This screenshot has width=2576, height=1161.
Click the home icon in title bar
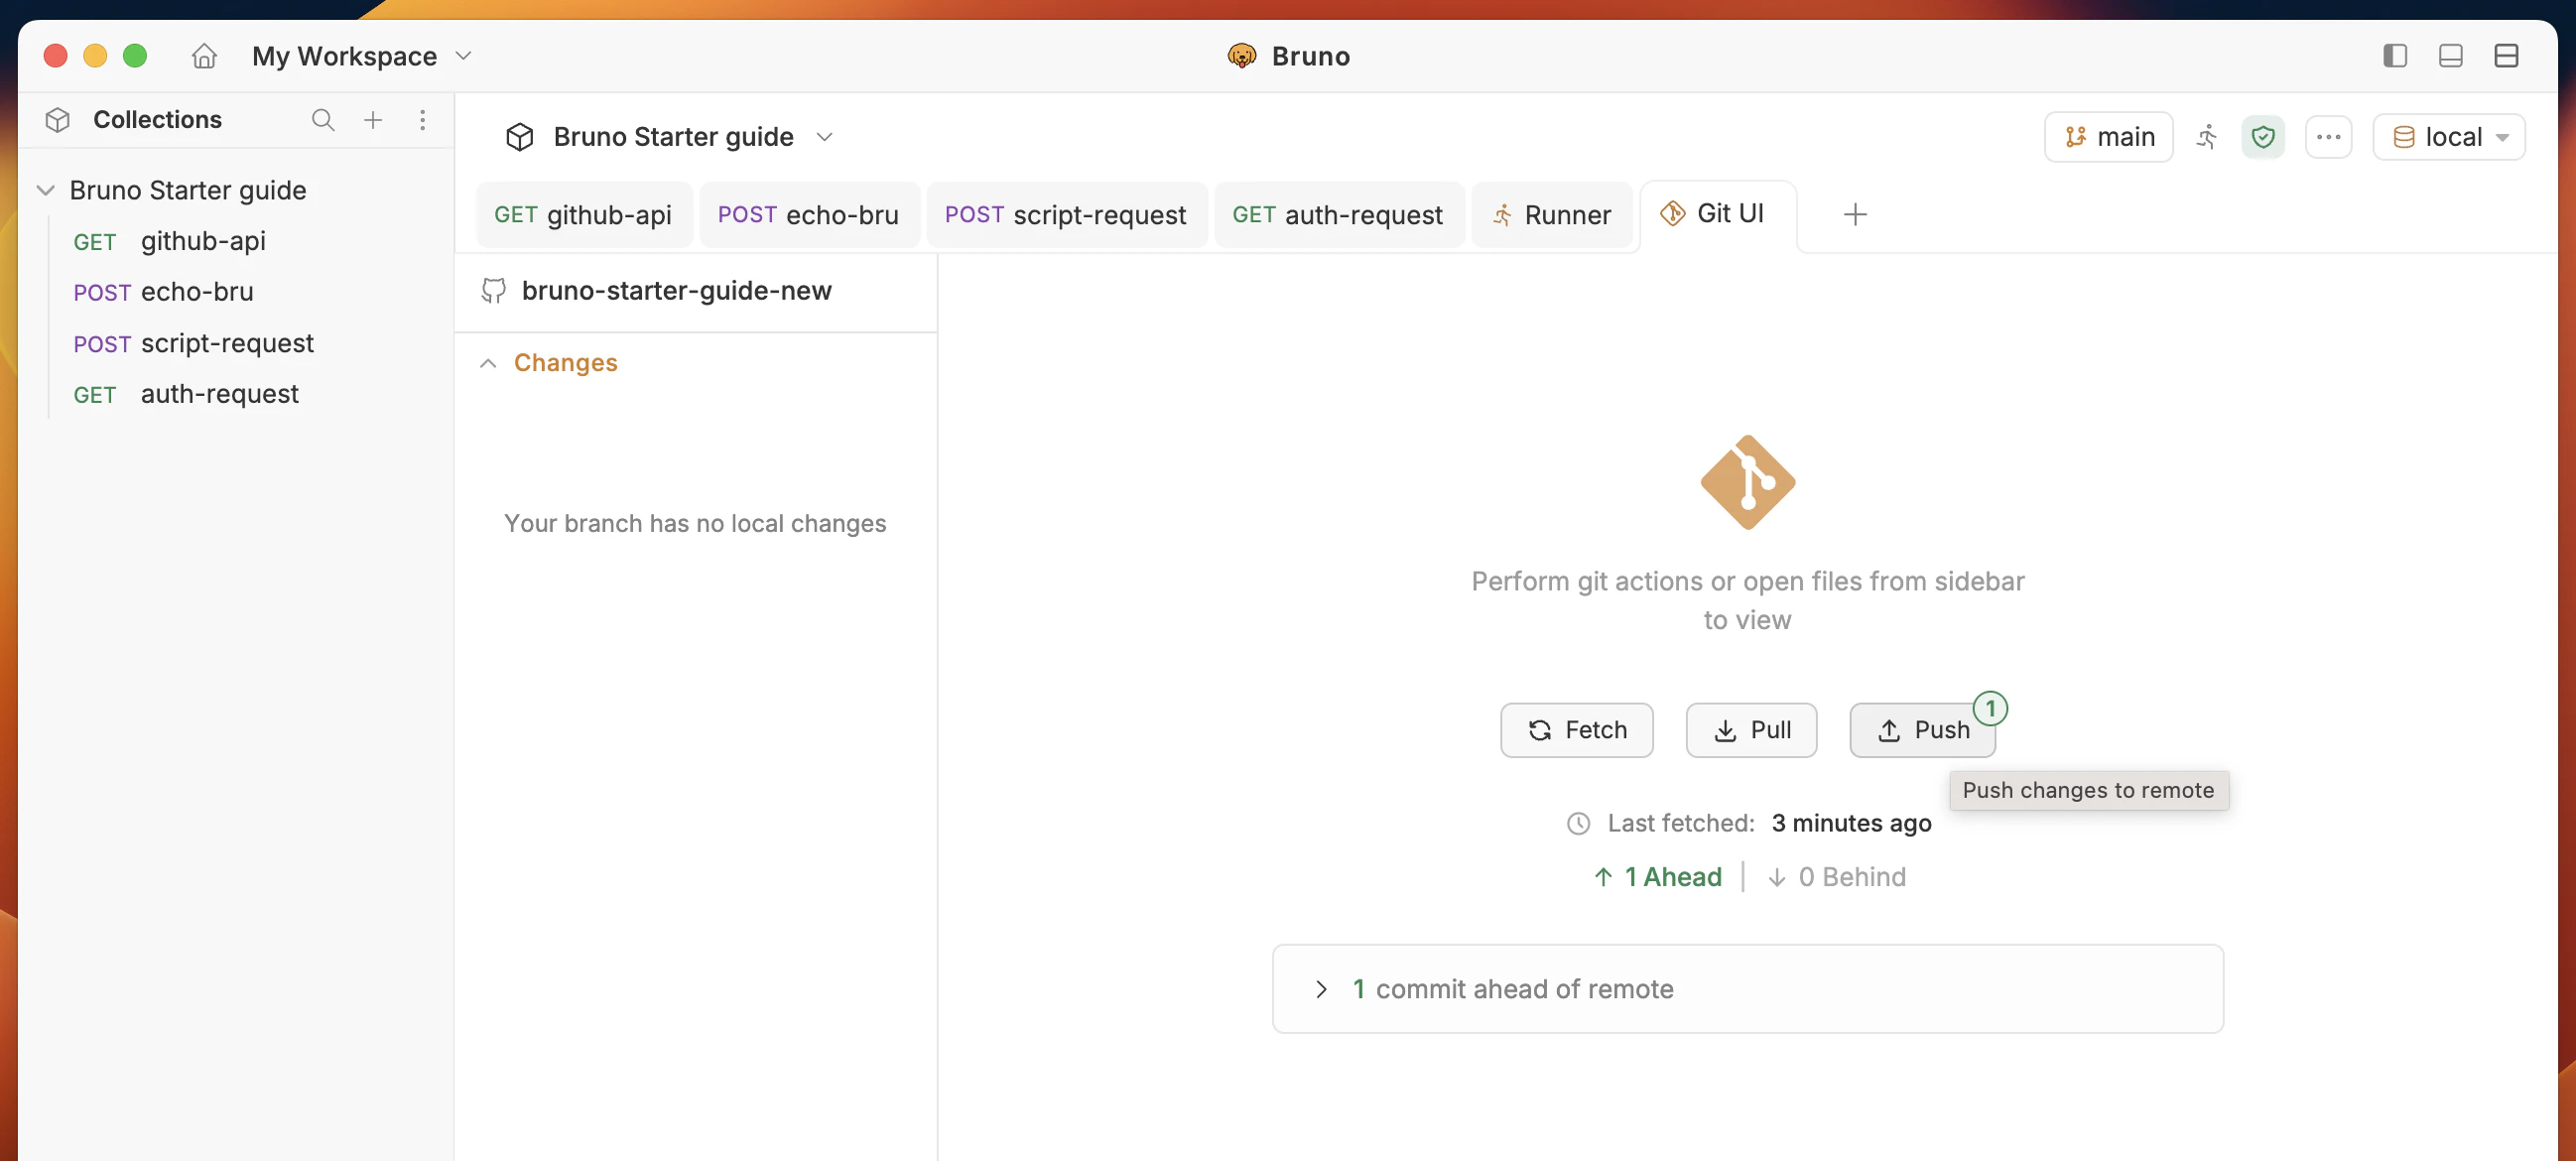click(x=204, y=56)
